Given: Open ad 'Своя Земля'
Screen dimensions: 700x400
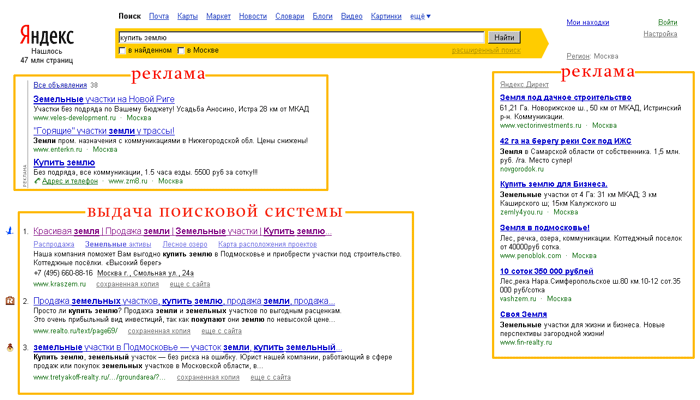Looking at the screenshot, I should pyautogui.click(x=523, y=314).
